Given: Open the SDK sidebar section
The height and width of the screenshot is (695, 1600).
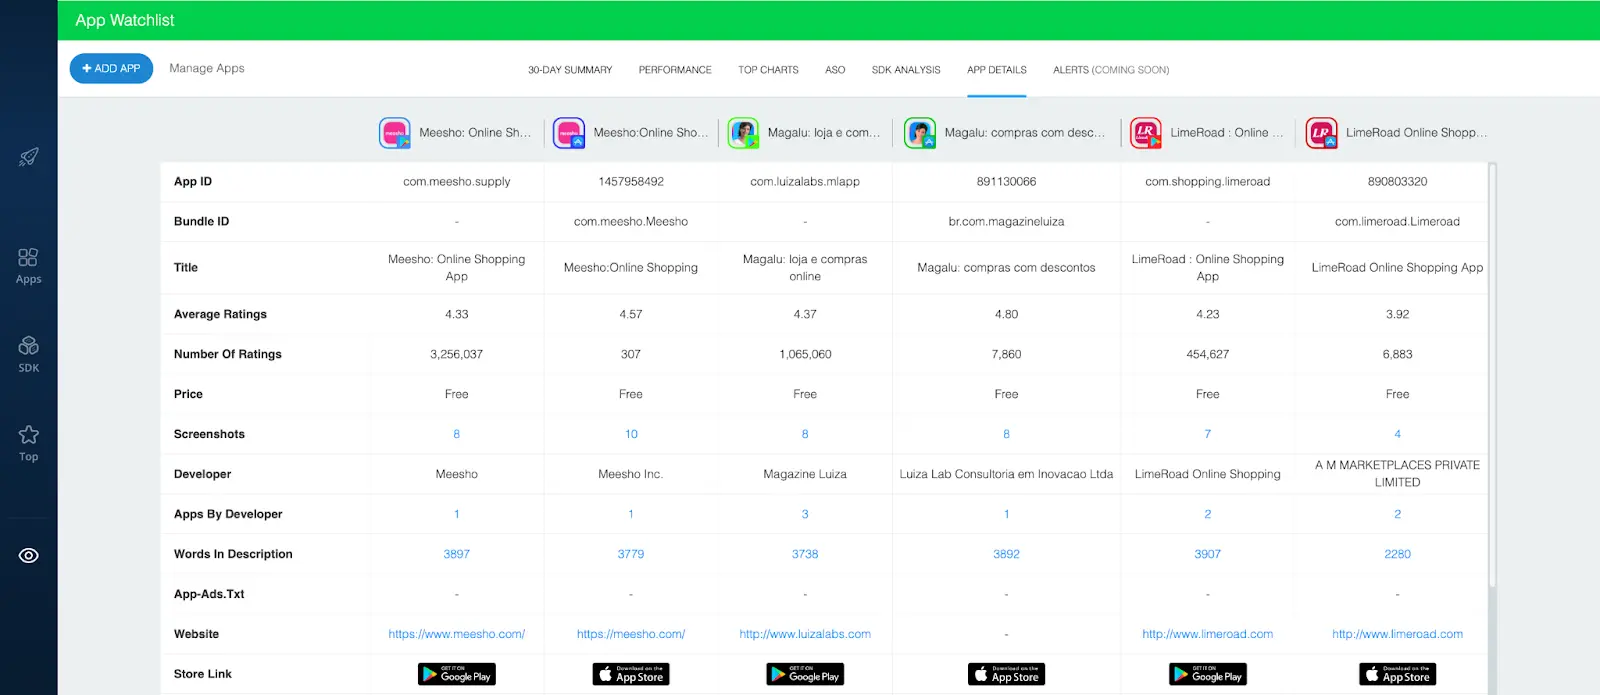Looking at the screenshot, I should coord(28,354).
